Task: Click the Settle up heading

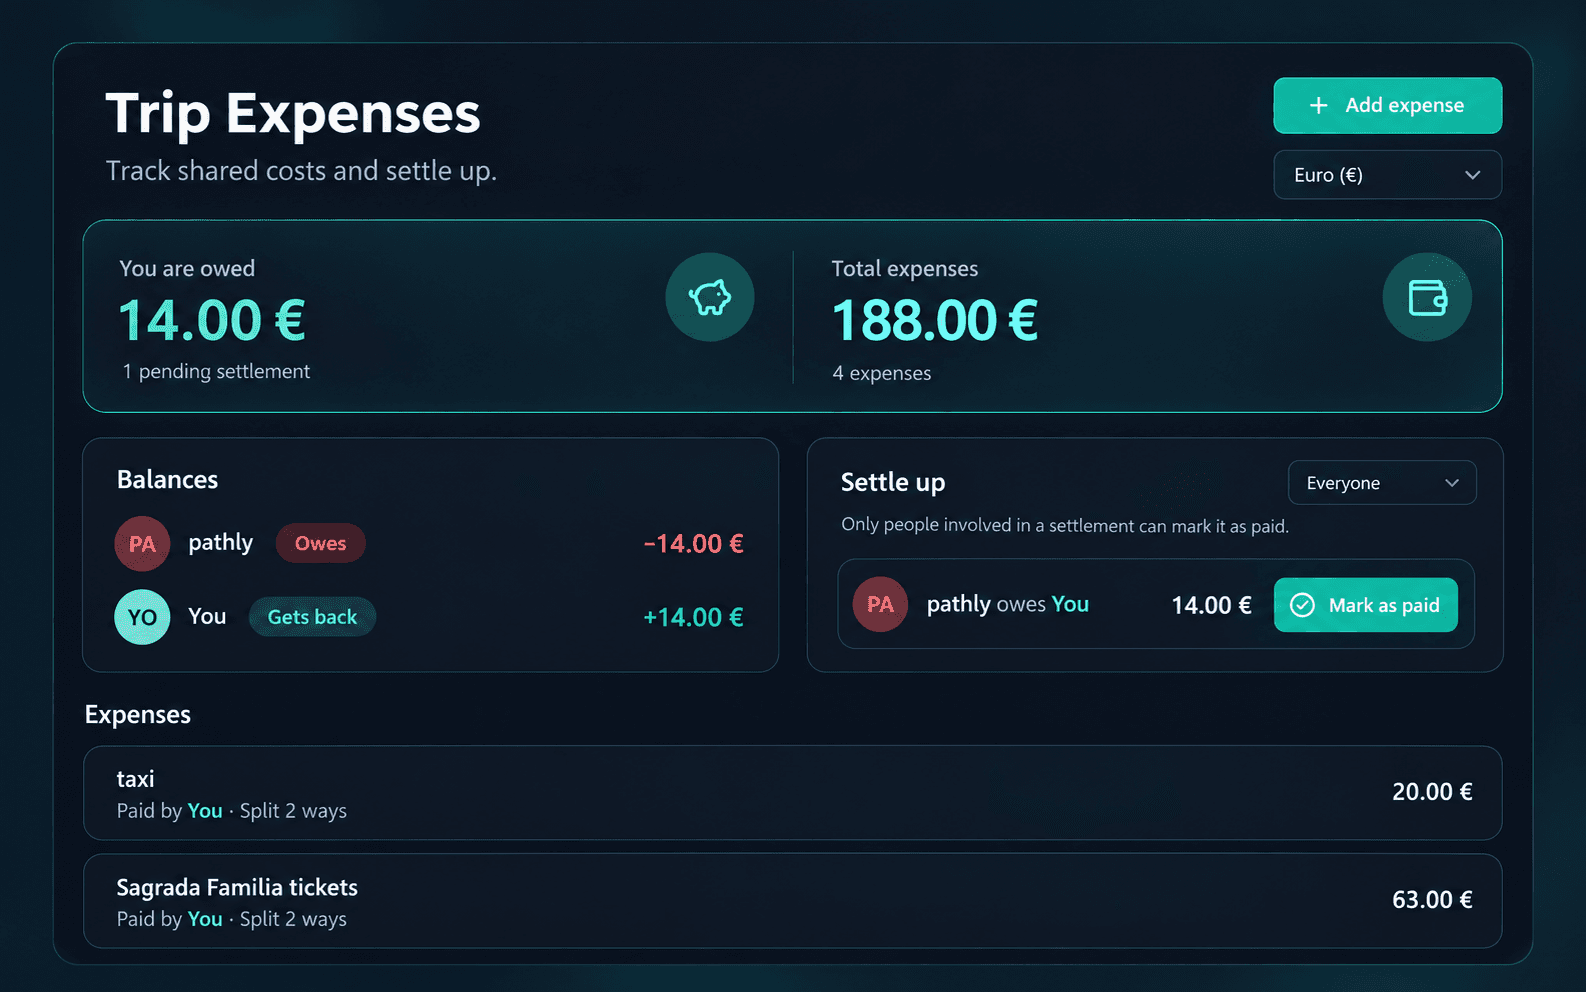Action: (x=893, y=483)
